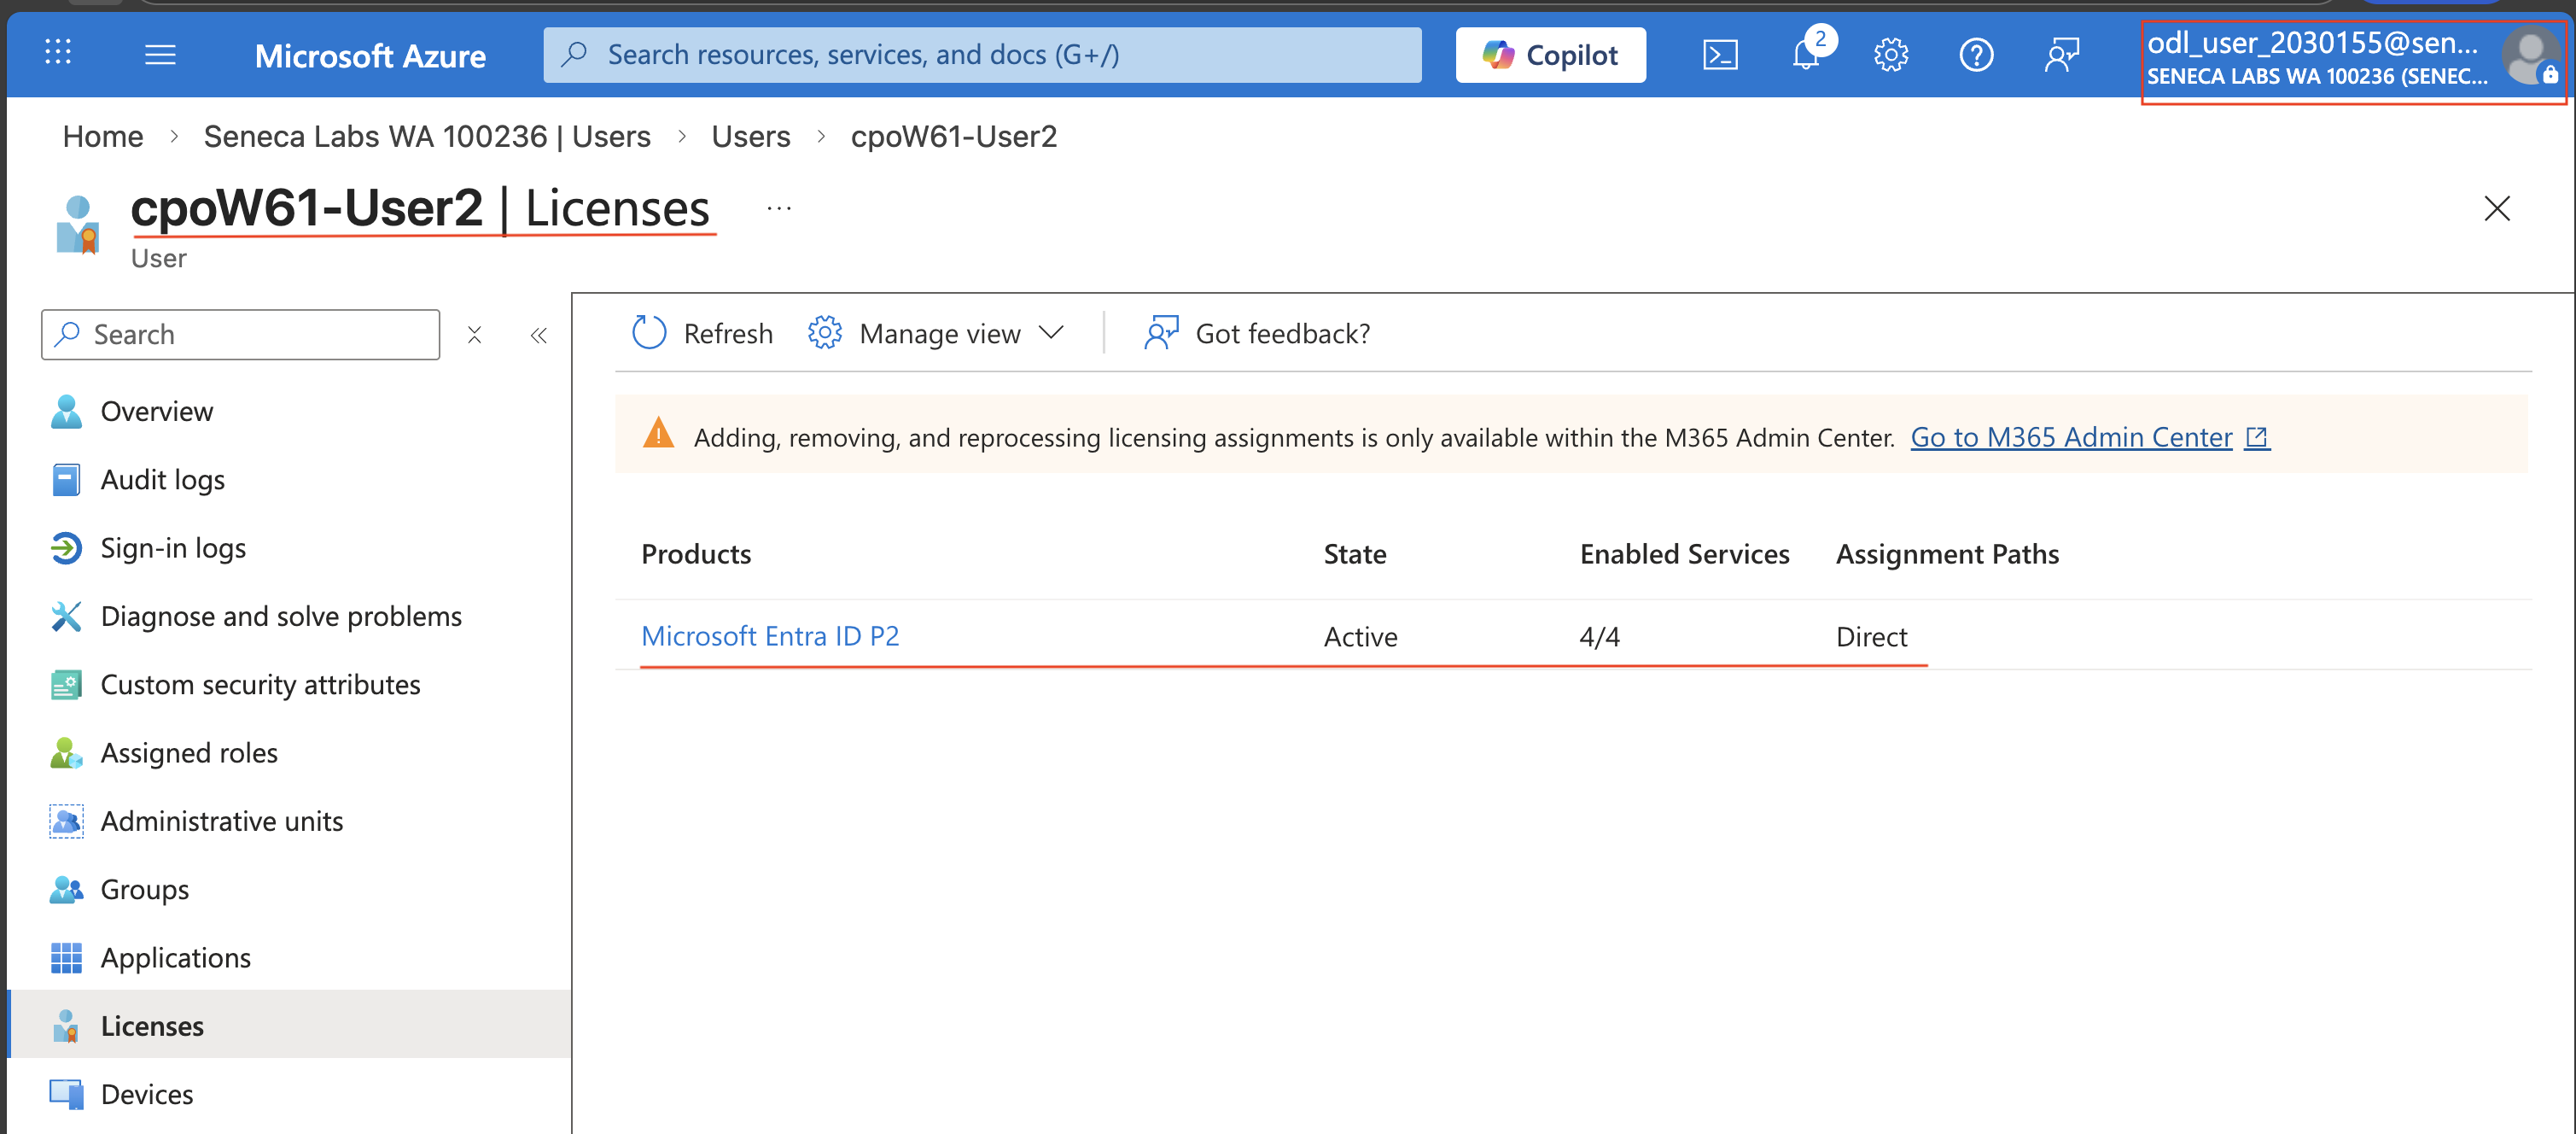Click the Refresh circular arrow icon
Screen dimensions: 2576x1134
(x=649, y=333)
